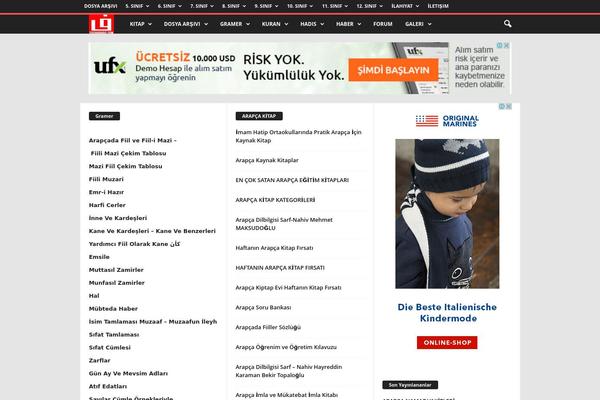Open İnne Ve Kardeşleri link

click(118, 218)
